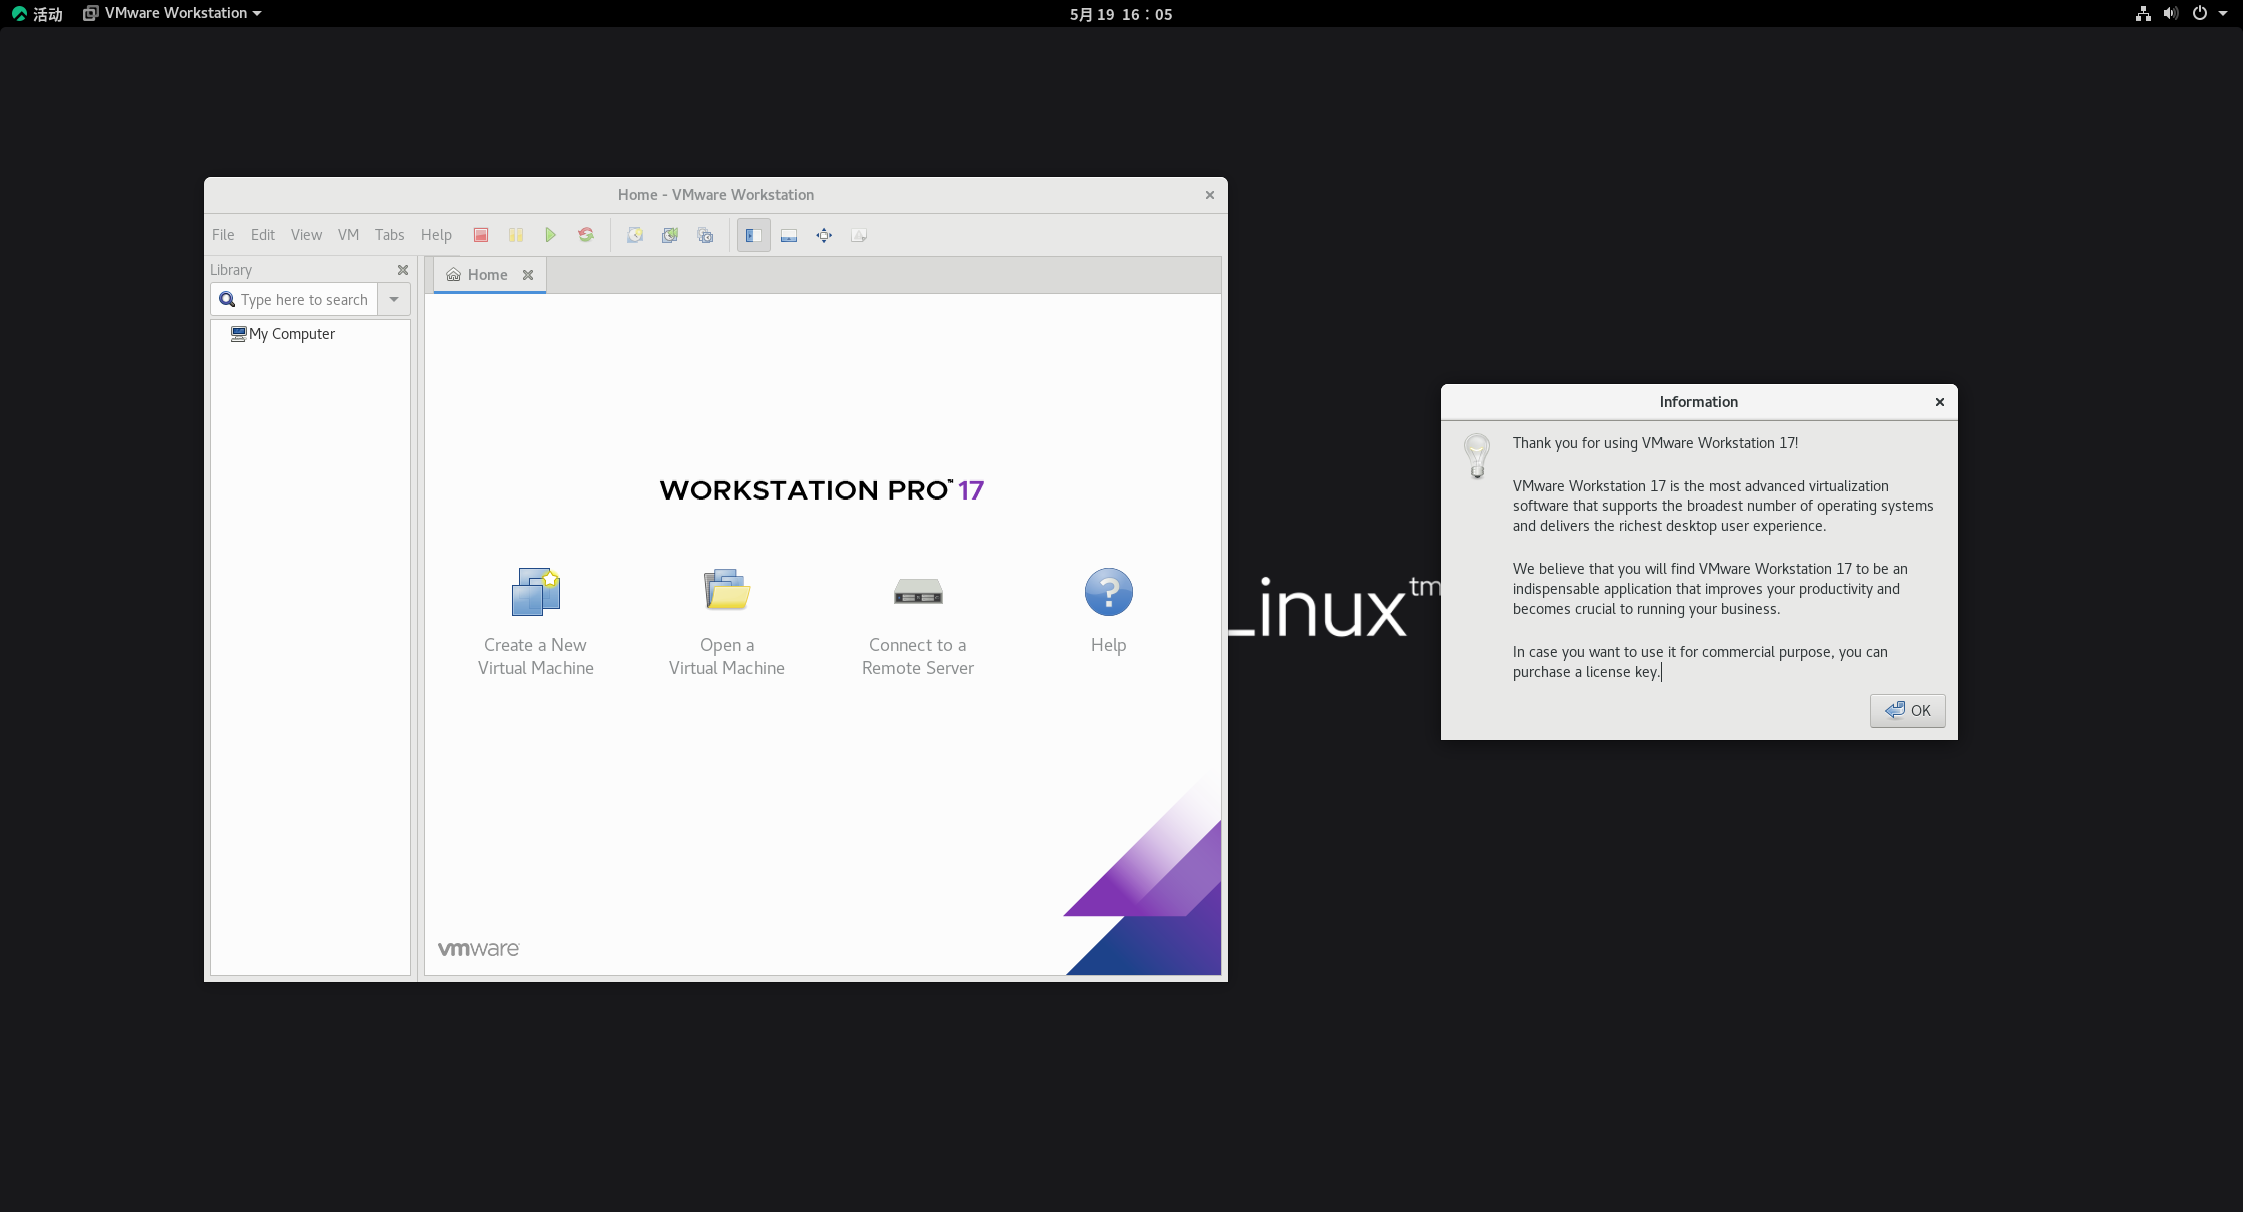Click the network status icon in top bar
Image resolution: width=2243 pixels, height=1212 pixels.
(x=2143, y=14)
